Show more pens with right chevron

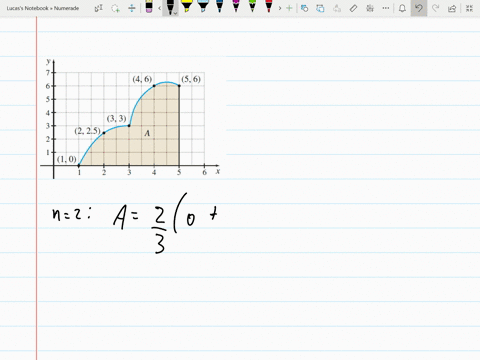pyautogui.click(x=280, y=8)
